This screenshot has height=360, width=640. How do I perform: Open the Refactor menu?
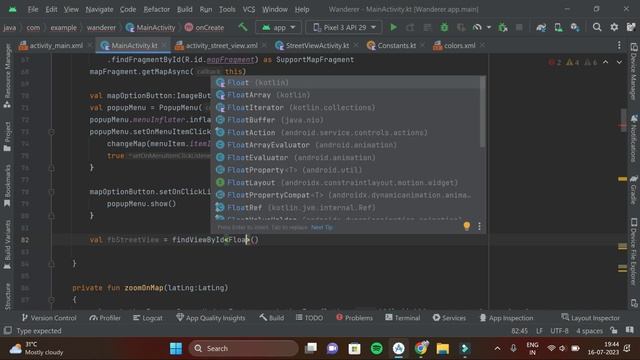click(x=156, y=9)
